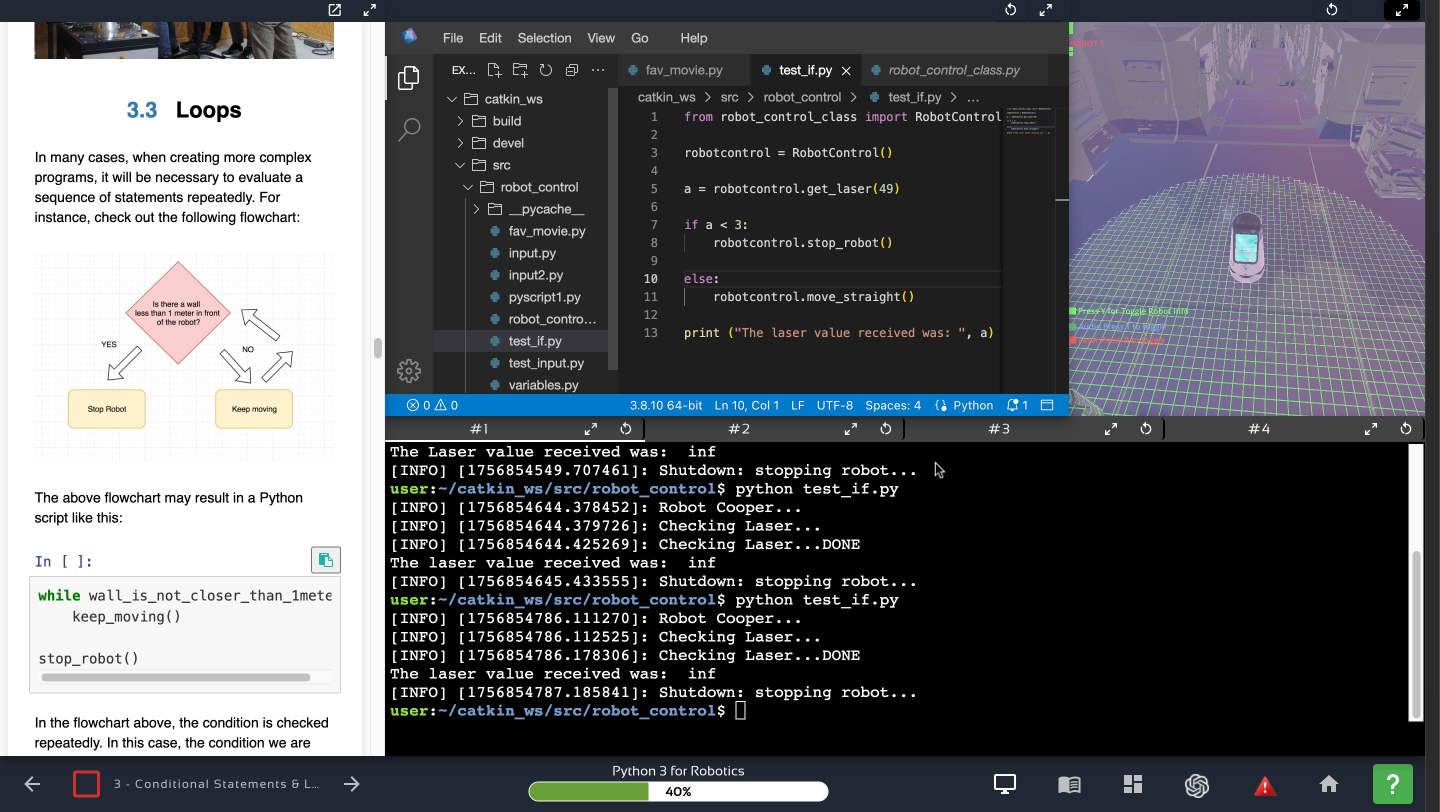Click the green help question mark button
The height and width of the screenshot is (812, 1440).
[x=1392, y=784]
